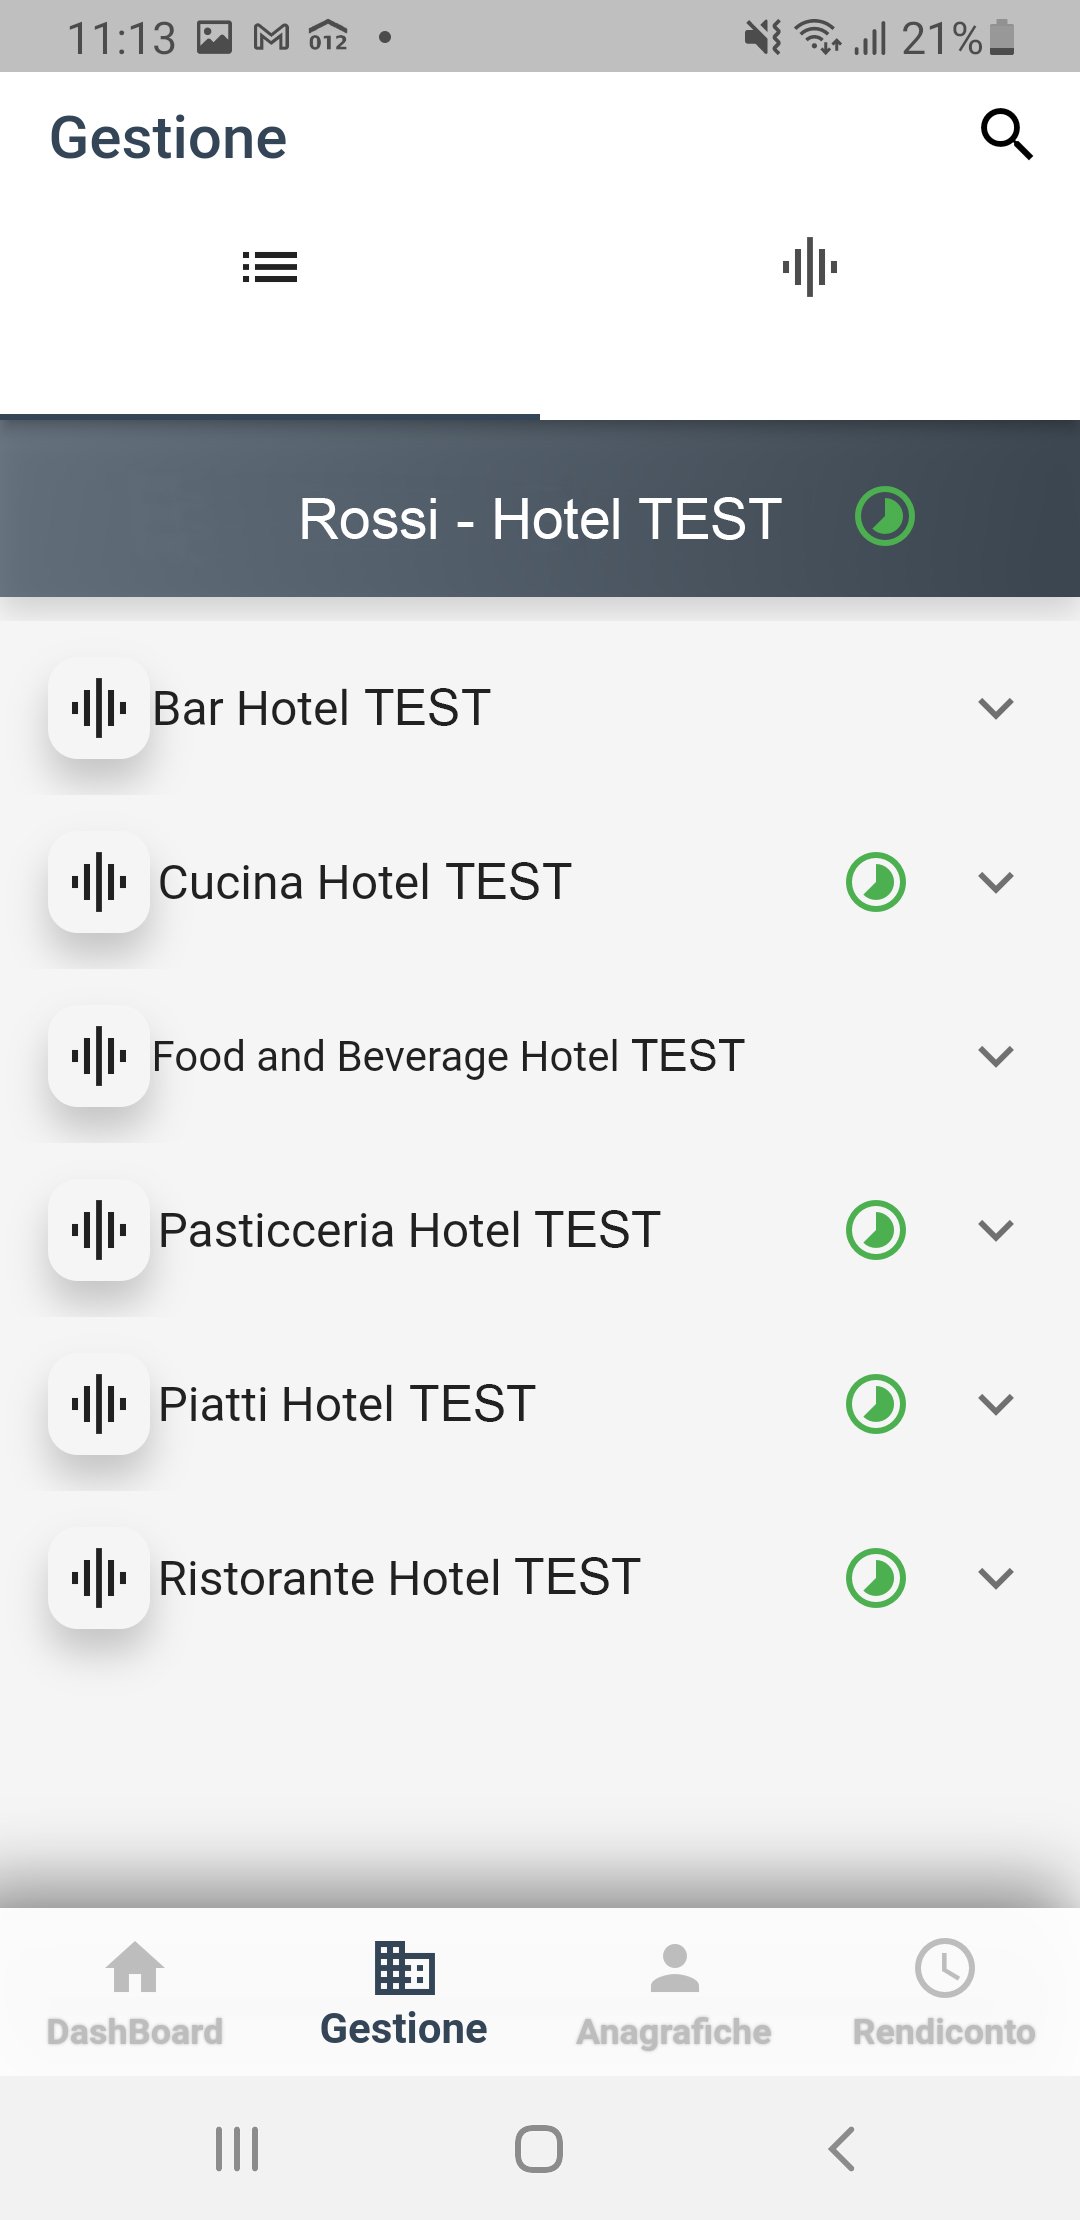Tap waveform icon beside Pasticceria Hotel TEST
Screen dimensions: 1080x2220
(99, 1230)
